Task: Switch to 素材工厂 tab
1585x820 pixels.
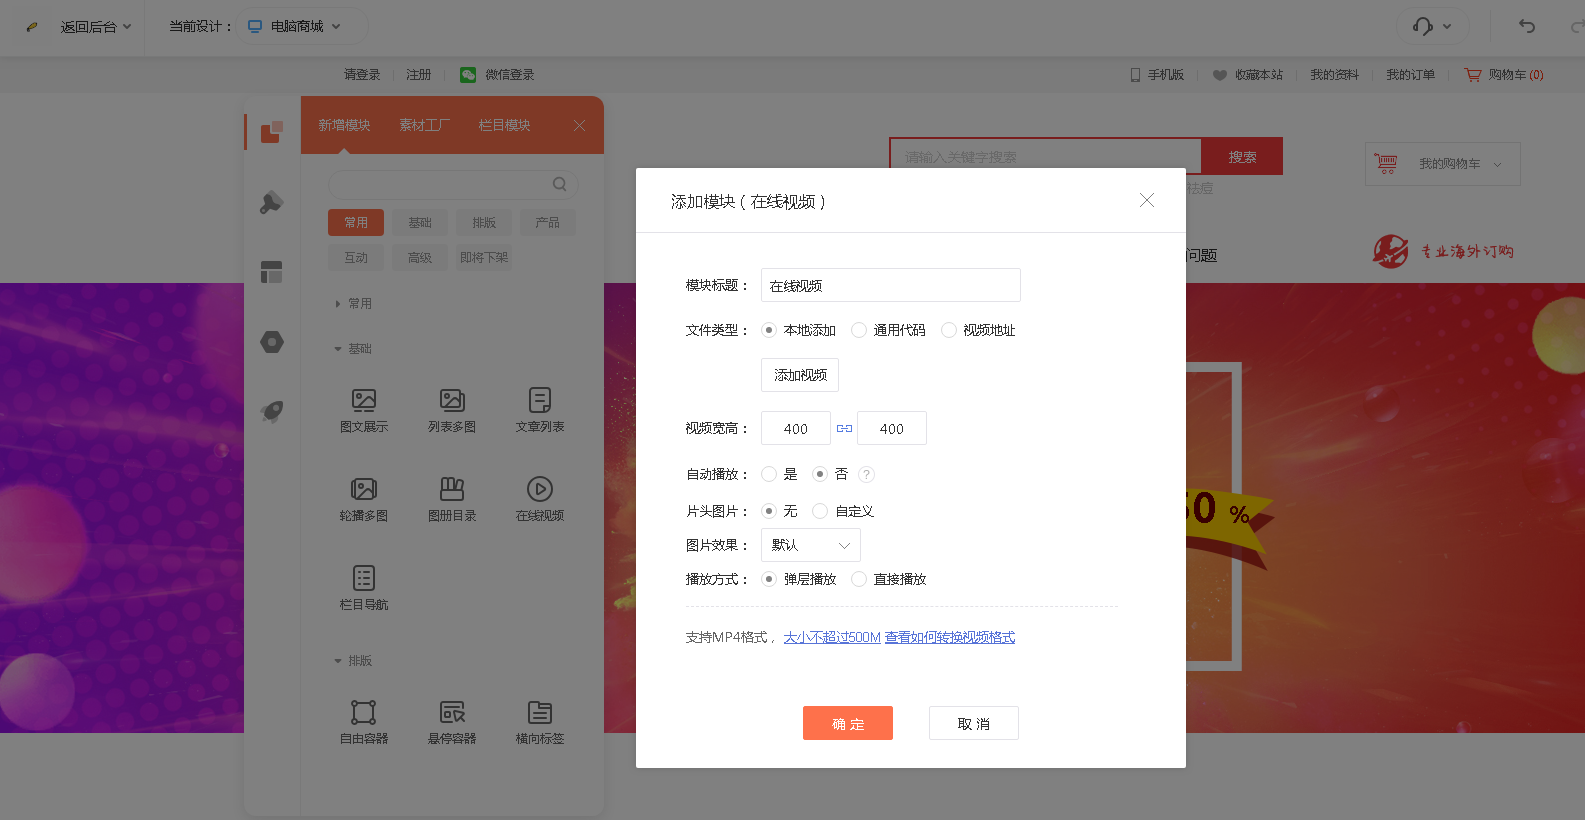Action: click(x=424, y=125)
